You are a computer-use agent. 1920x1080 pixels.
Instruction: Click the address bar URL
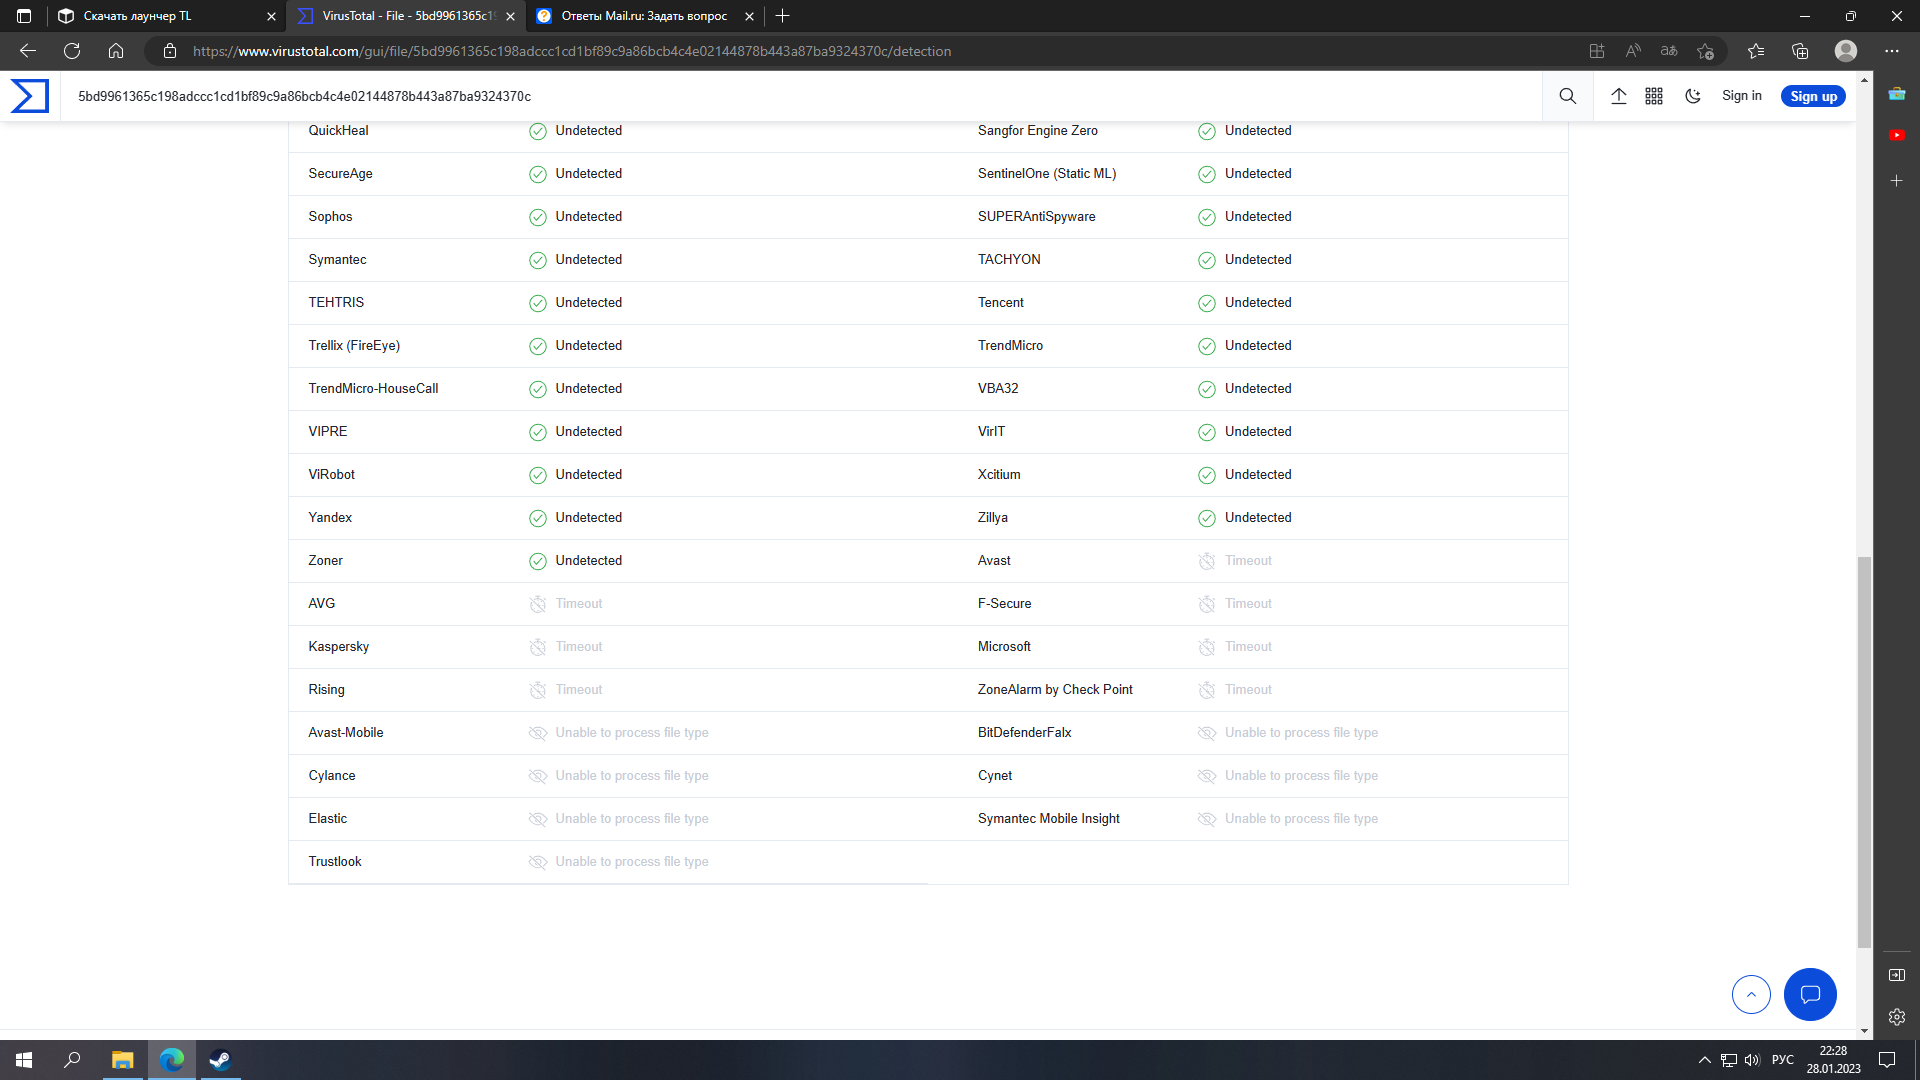click(x=572, y=51)
